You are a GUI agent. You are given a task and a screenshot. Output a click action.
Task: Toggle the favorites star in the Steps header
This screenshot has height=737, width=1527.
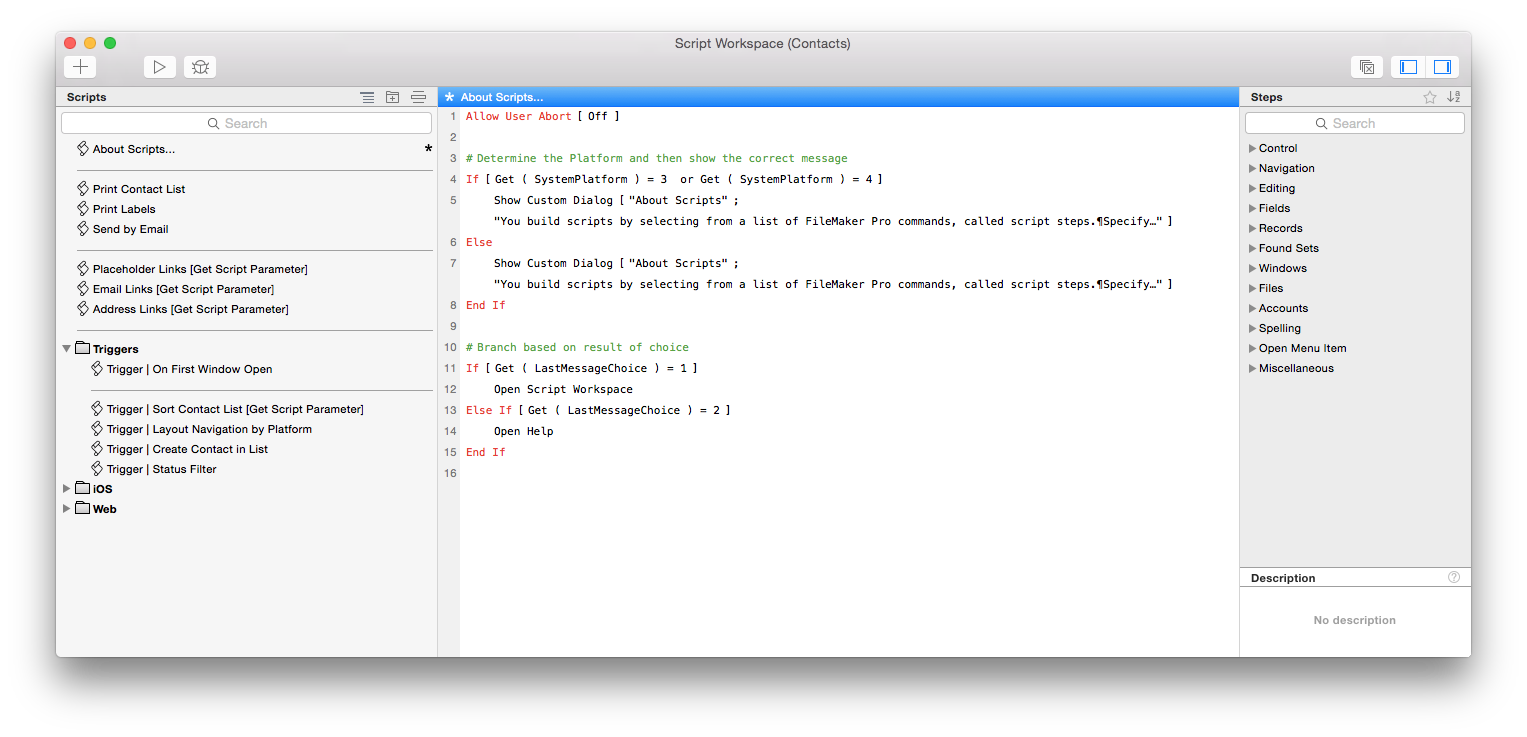point(1430,97)
